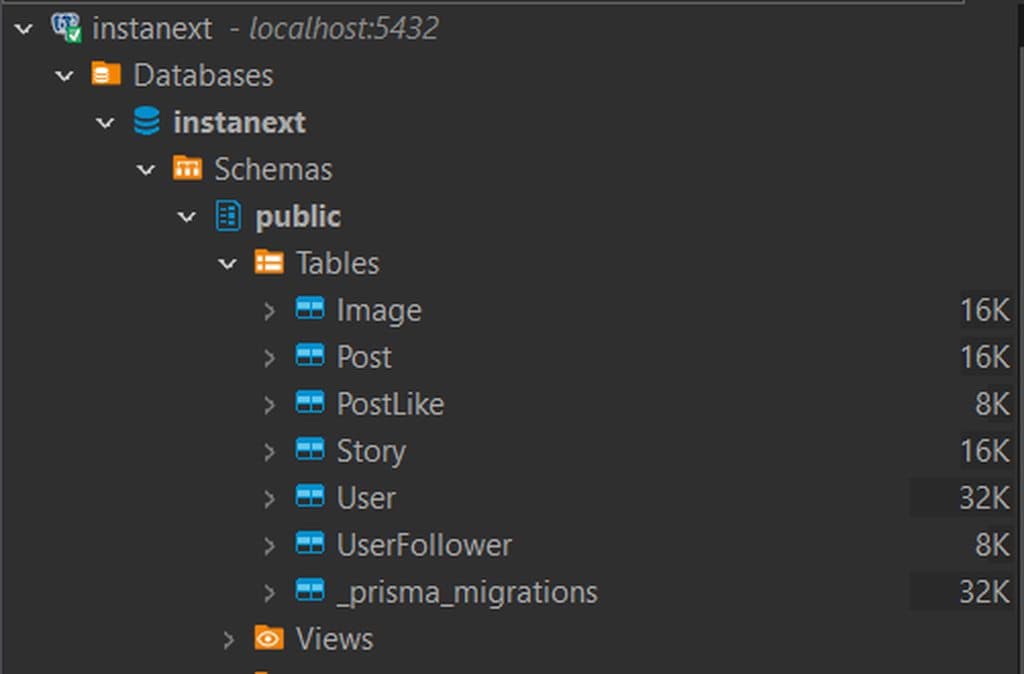The image size is (1024, 674).
Task: Click the Databases folder icon
Action: [x=104, y=74]
